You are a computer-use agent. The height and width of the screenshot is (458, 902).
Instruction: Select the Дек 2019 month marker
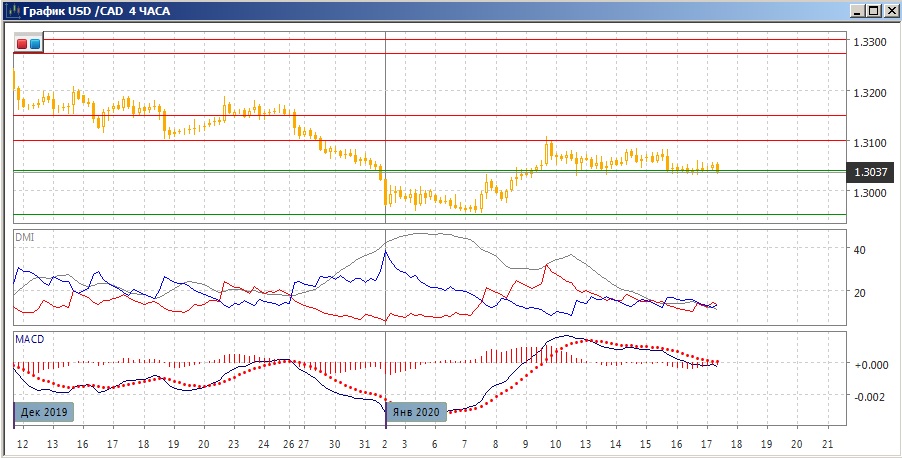44,412
